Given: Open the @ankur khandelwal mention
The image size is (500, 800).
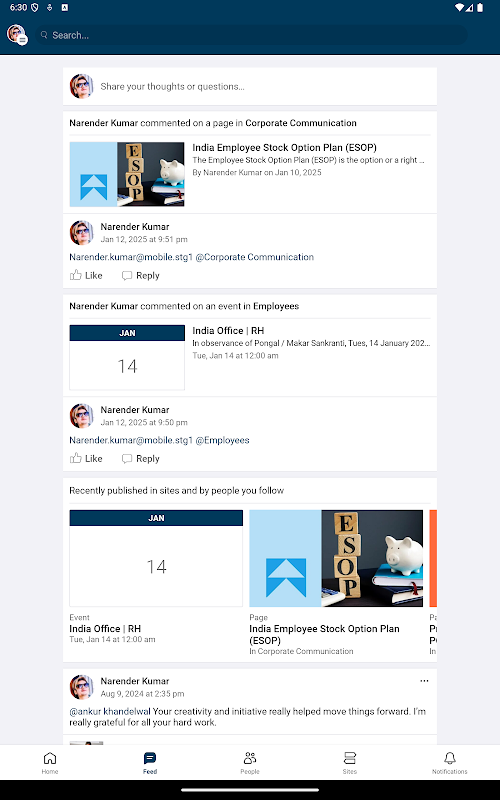Looking at the screenshot, I should coord(110,711).
